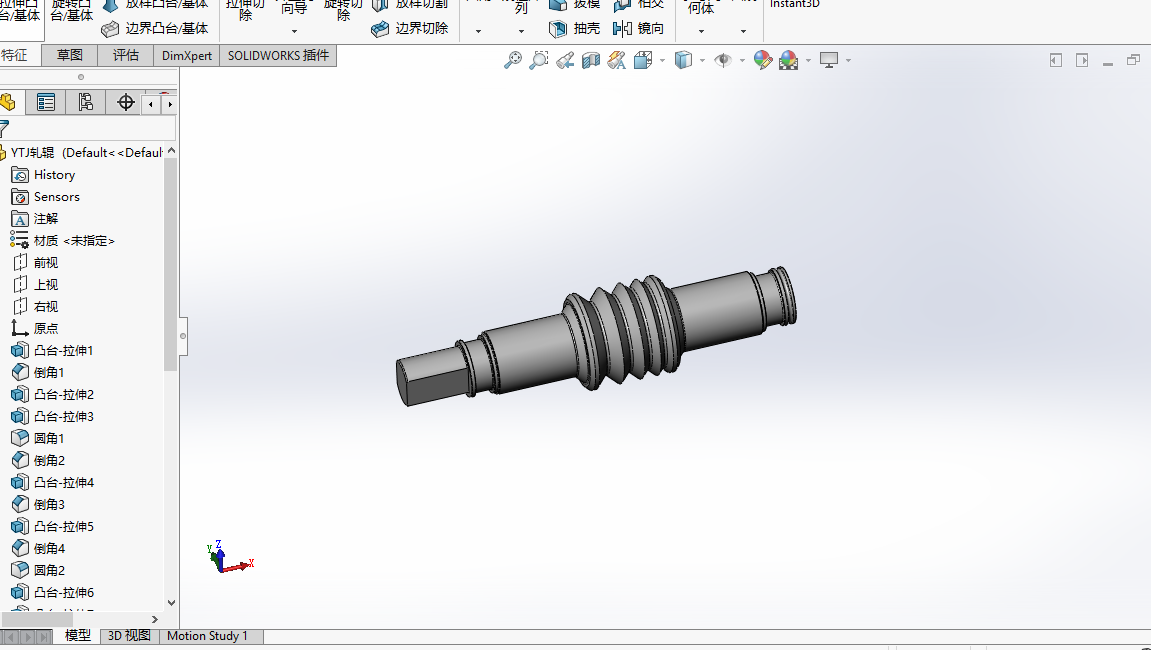The height and width of the screenshot is (650, 1151).
Task: Click the tree horizontal scroll right arrow
Action: [x=155, y=620]
